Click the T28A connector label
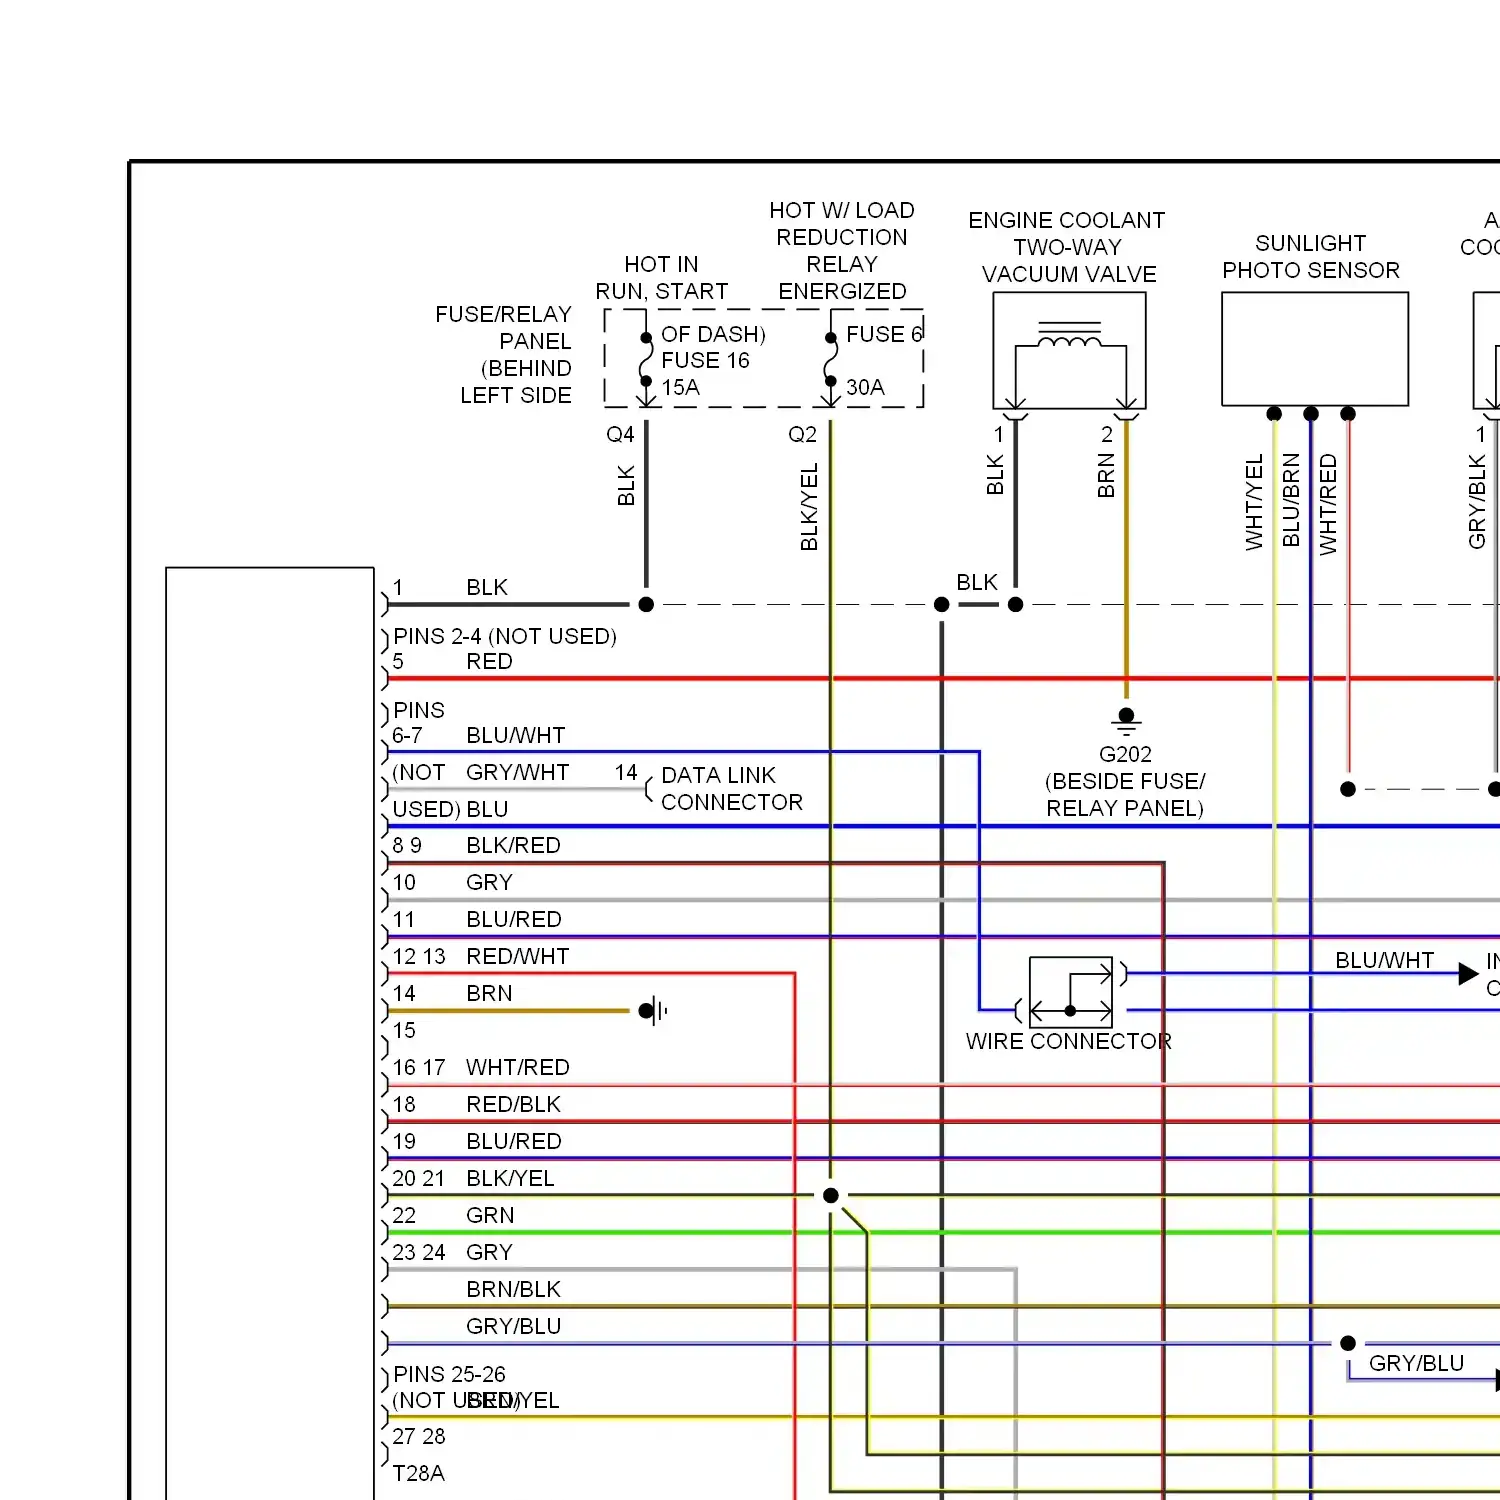 (418, 1473)
